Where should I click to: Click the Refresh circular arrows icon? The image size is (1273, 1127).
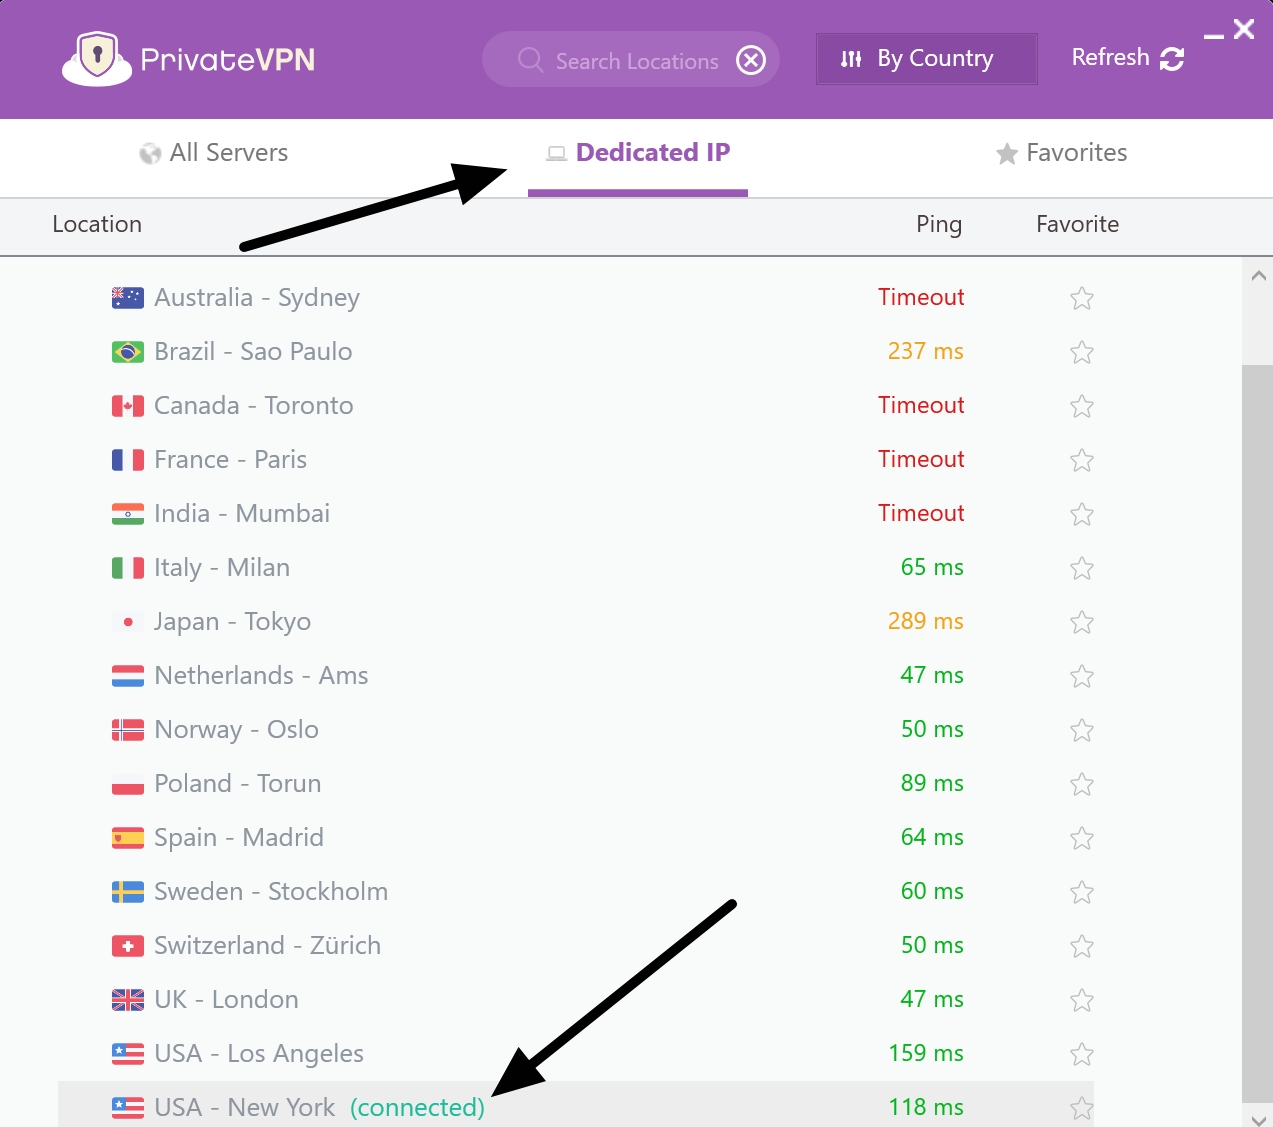click(1172, 59)
